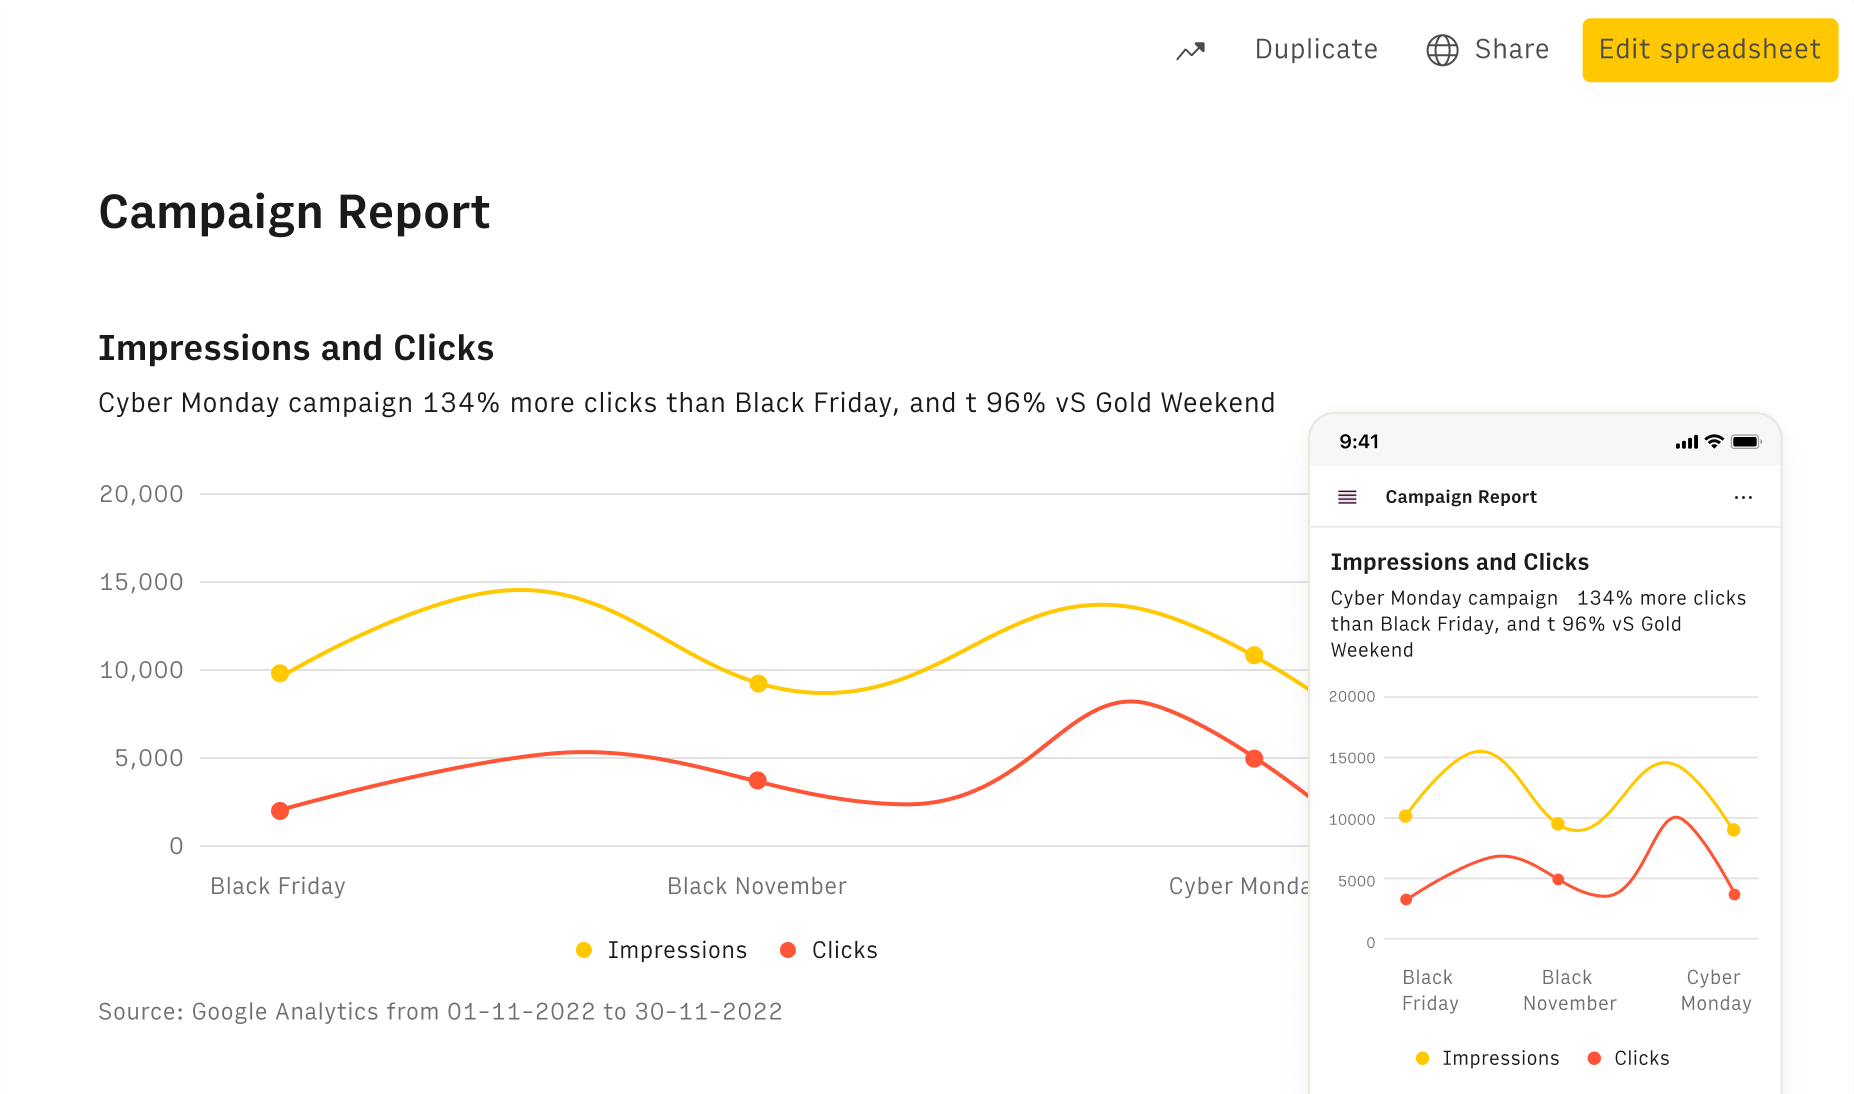Select the Black November Clicks data point
The image size is (1854, 1094).
click(758, 780)
